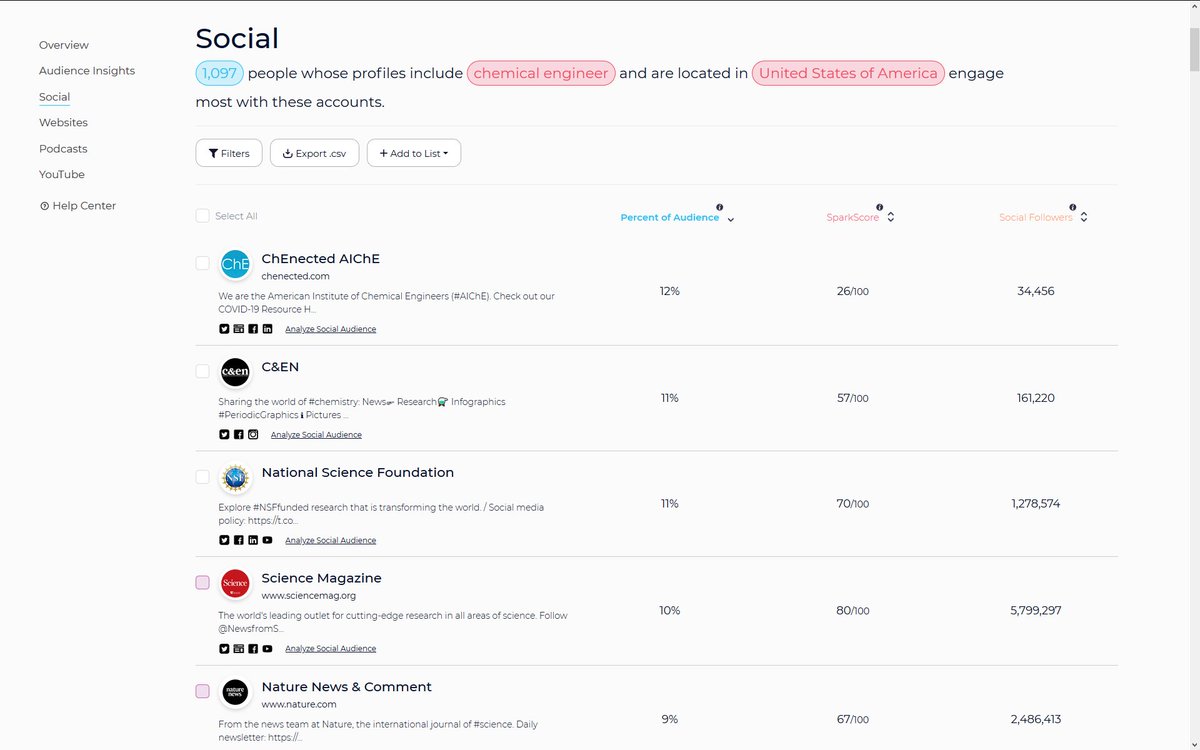The height and width of the screenshot is (750, 1200).
Task: Open Audience Insights section
Action: [x=87, y=71]
